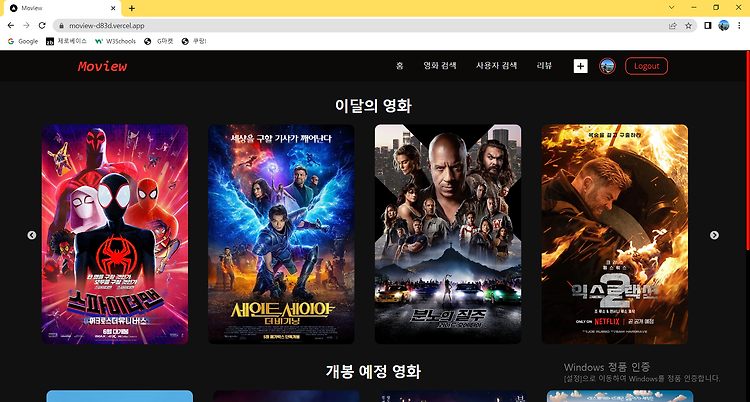
Task: Click the browser address bar URL
Action: (x=107, y=26)
